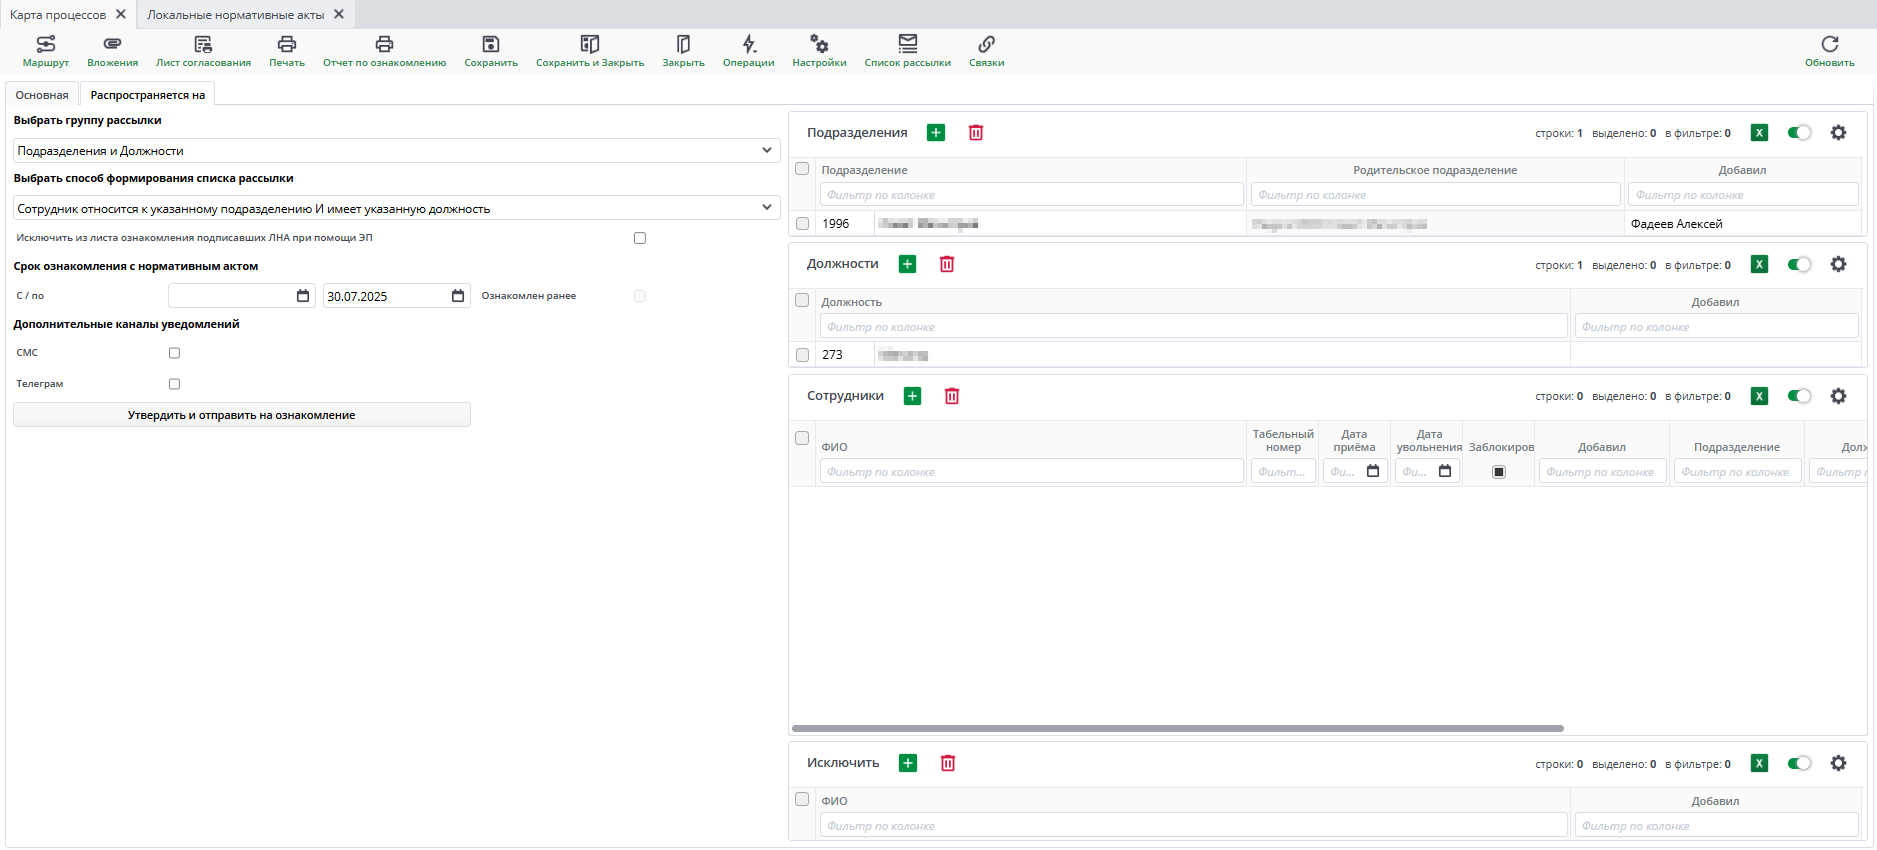Open Дата увольнения filter calendar
Screen dimensions: 1877x850
pyautogui.click(x=1445, y=471)
